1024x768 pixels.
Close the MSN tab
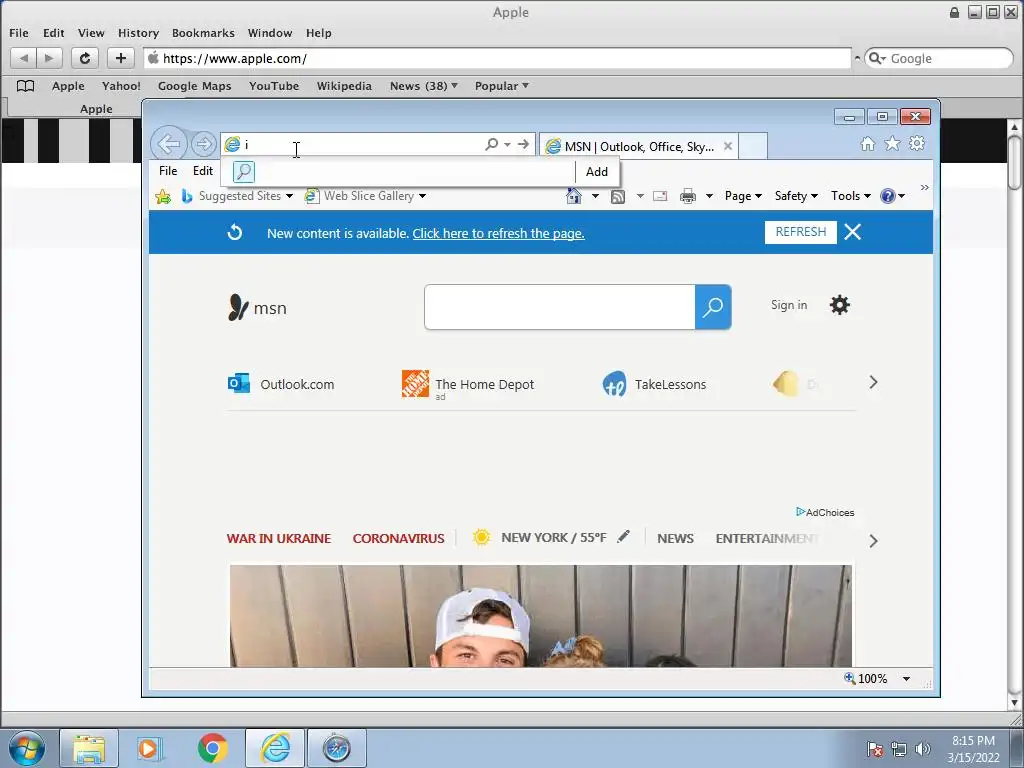tap(728, 146)
